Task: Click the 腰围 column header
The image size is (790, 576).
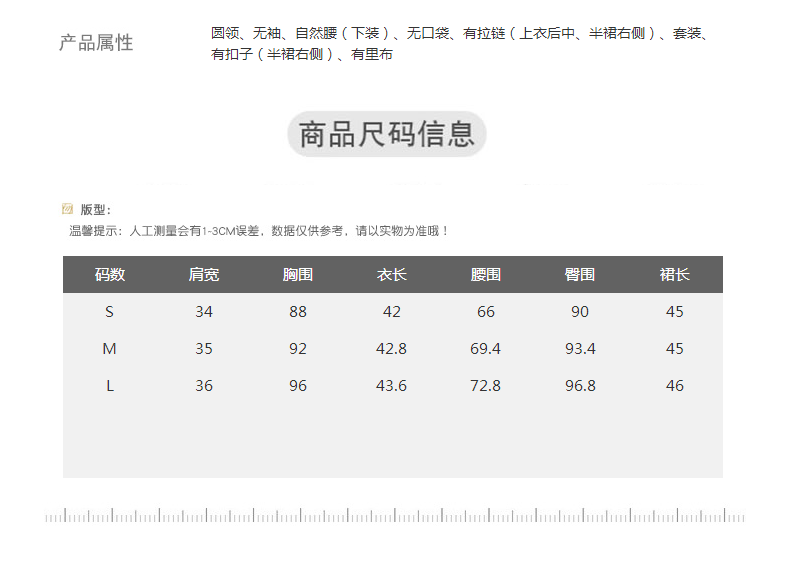Action: click(486, 275)
